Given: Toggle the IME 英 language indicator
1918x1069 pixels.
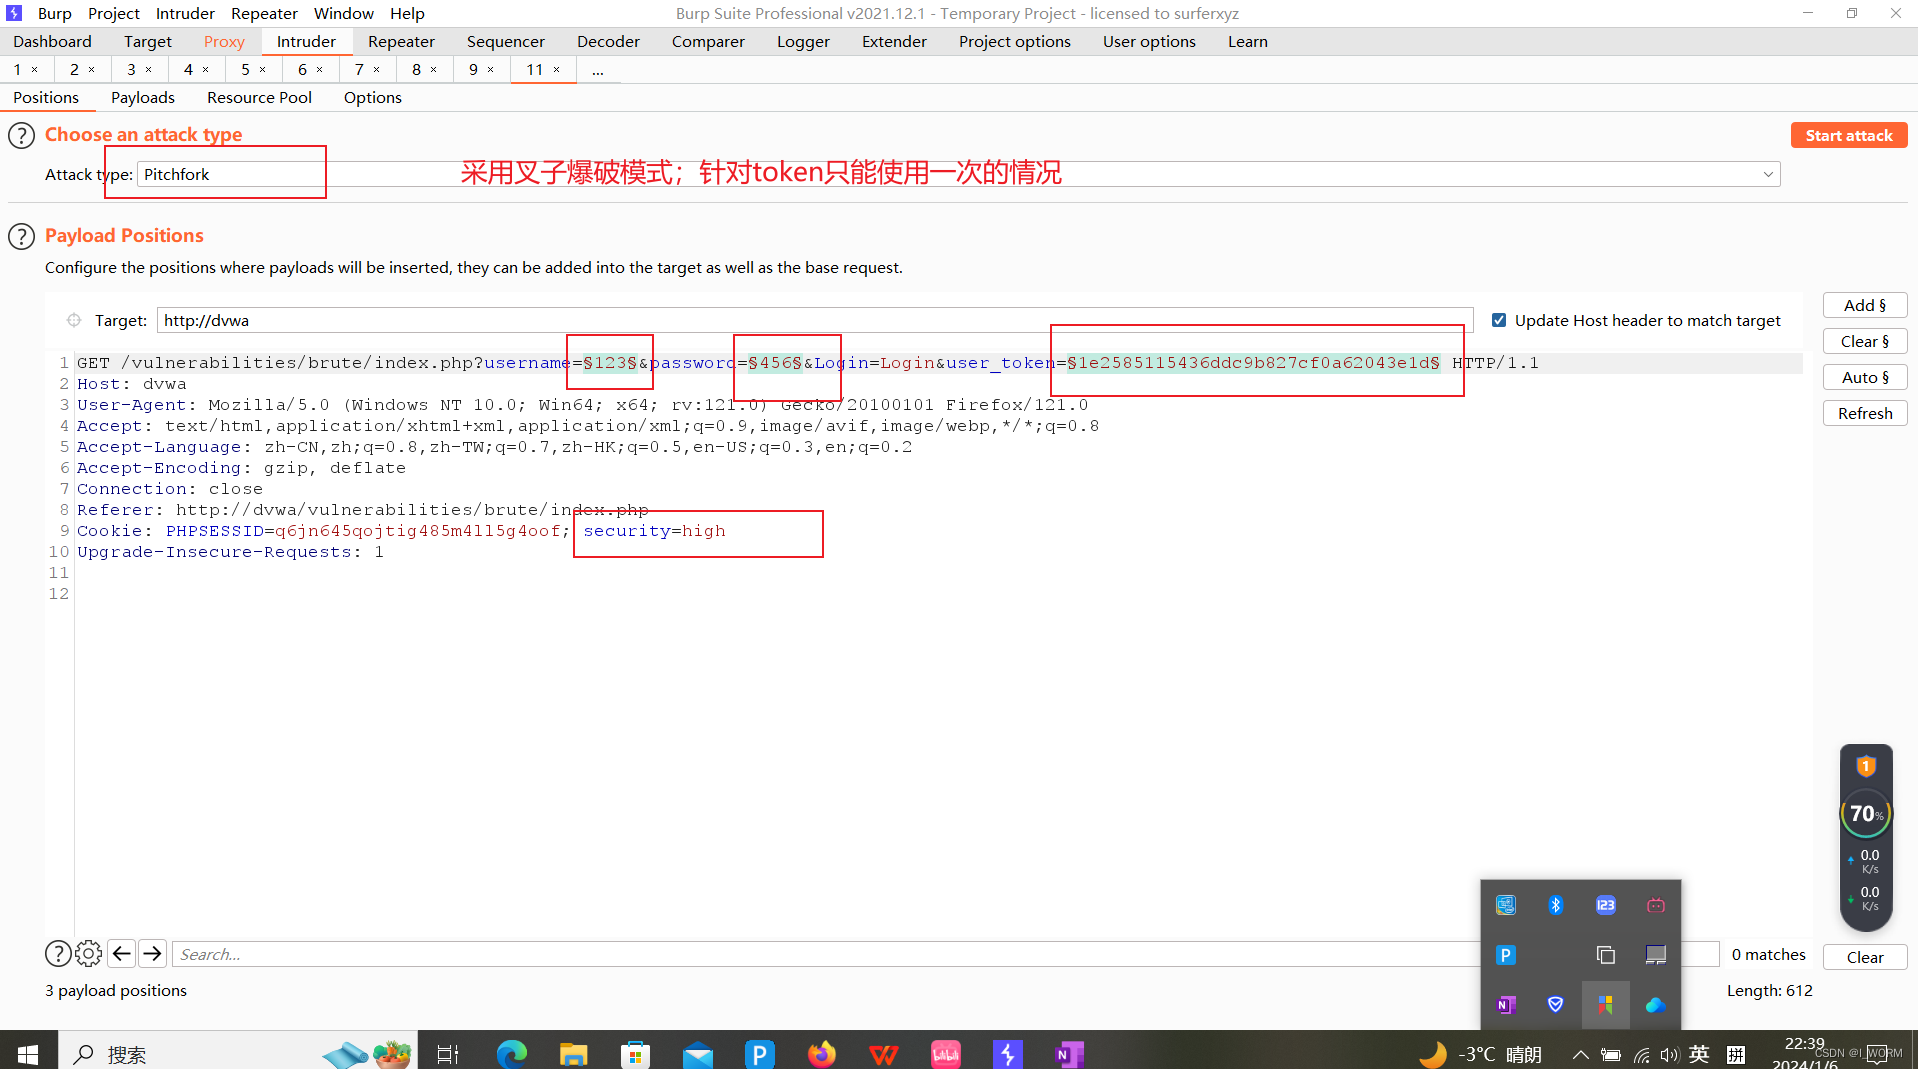Looking at the screenshot, I should [1699, 1054].
